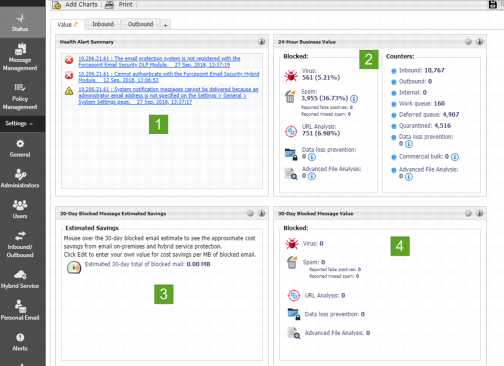Collapse the Settings section in sidebar
This screenshot has width=504, height=366.
pyautogui.click(x=19, y=124)
